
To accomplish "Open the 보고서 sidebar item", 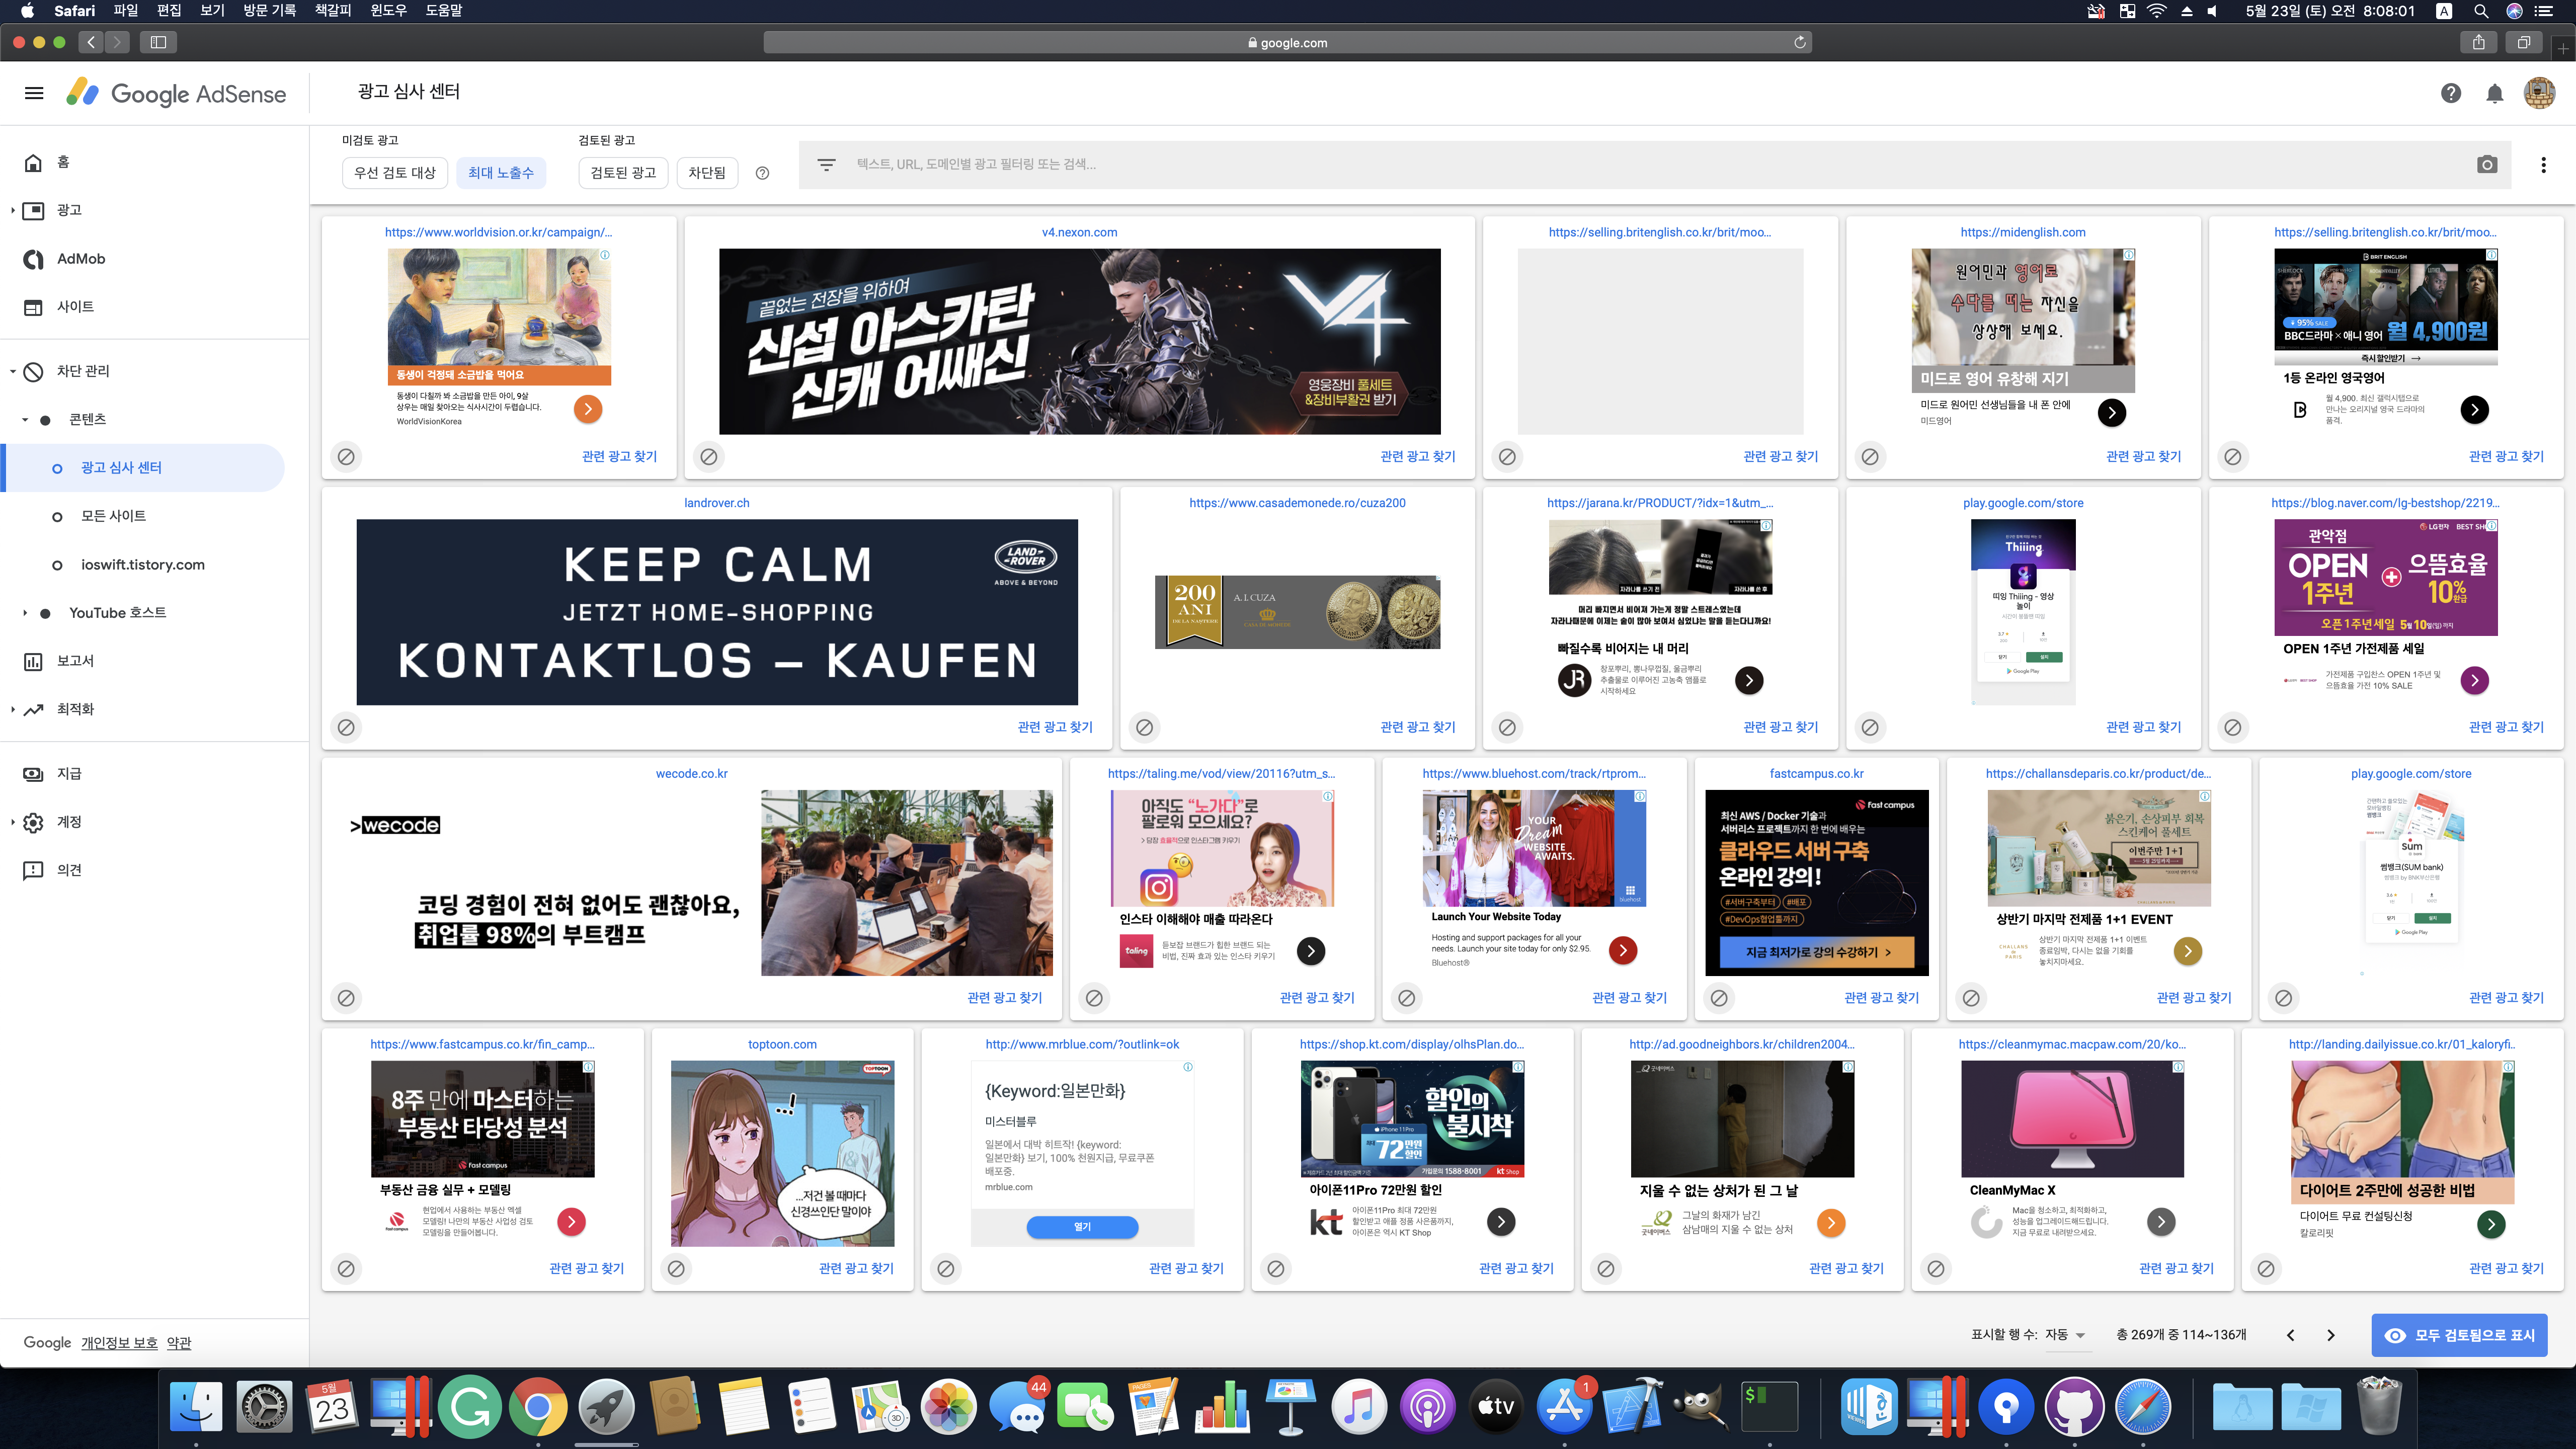I will pos(75,661).
